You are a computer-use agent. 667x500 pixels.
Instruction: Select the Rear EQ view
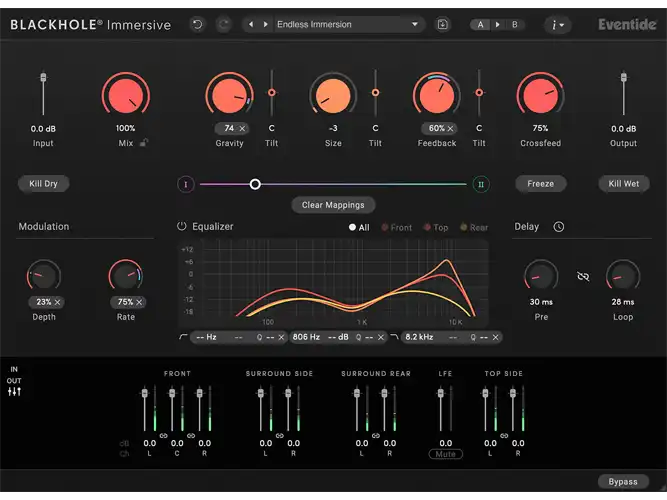coord(474,227)
